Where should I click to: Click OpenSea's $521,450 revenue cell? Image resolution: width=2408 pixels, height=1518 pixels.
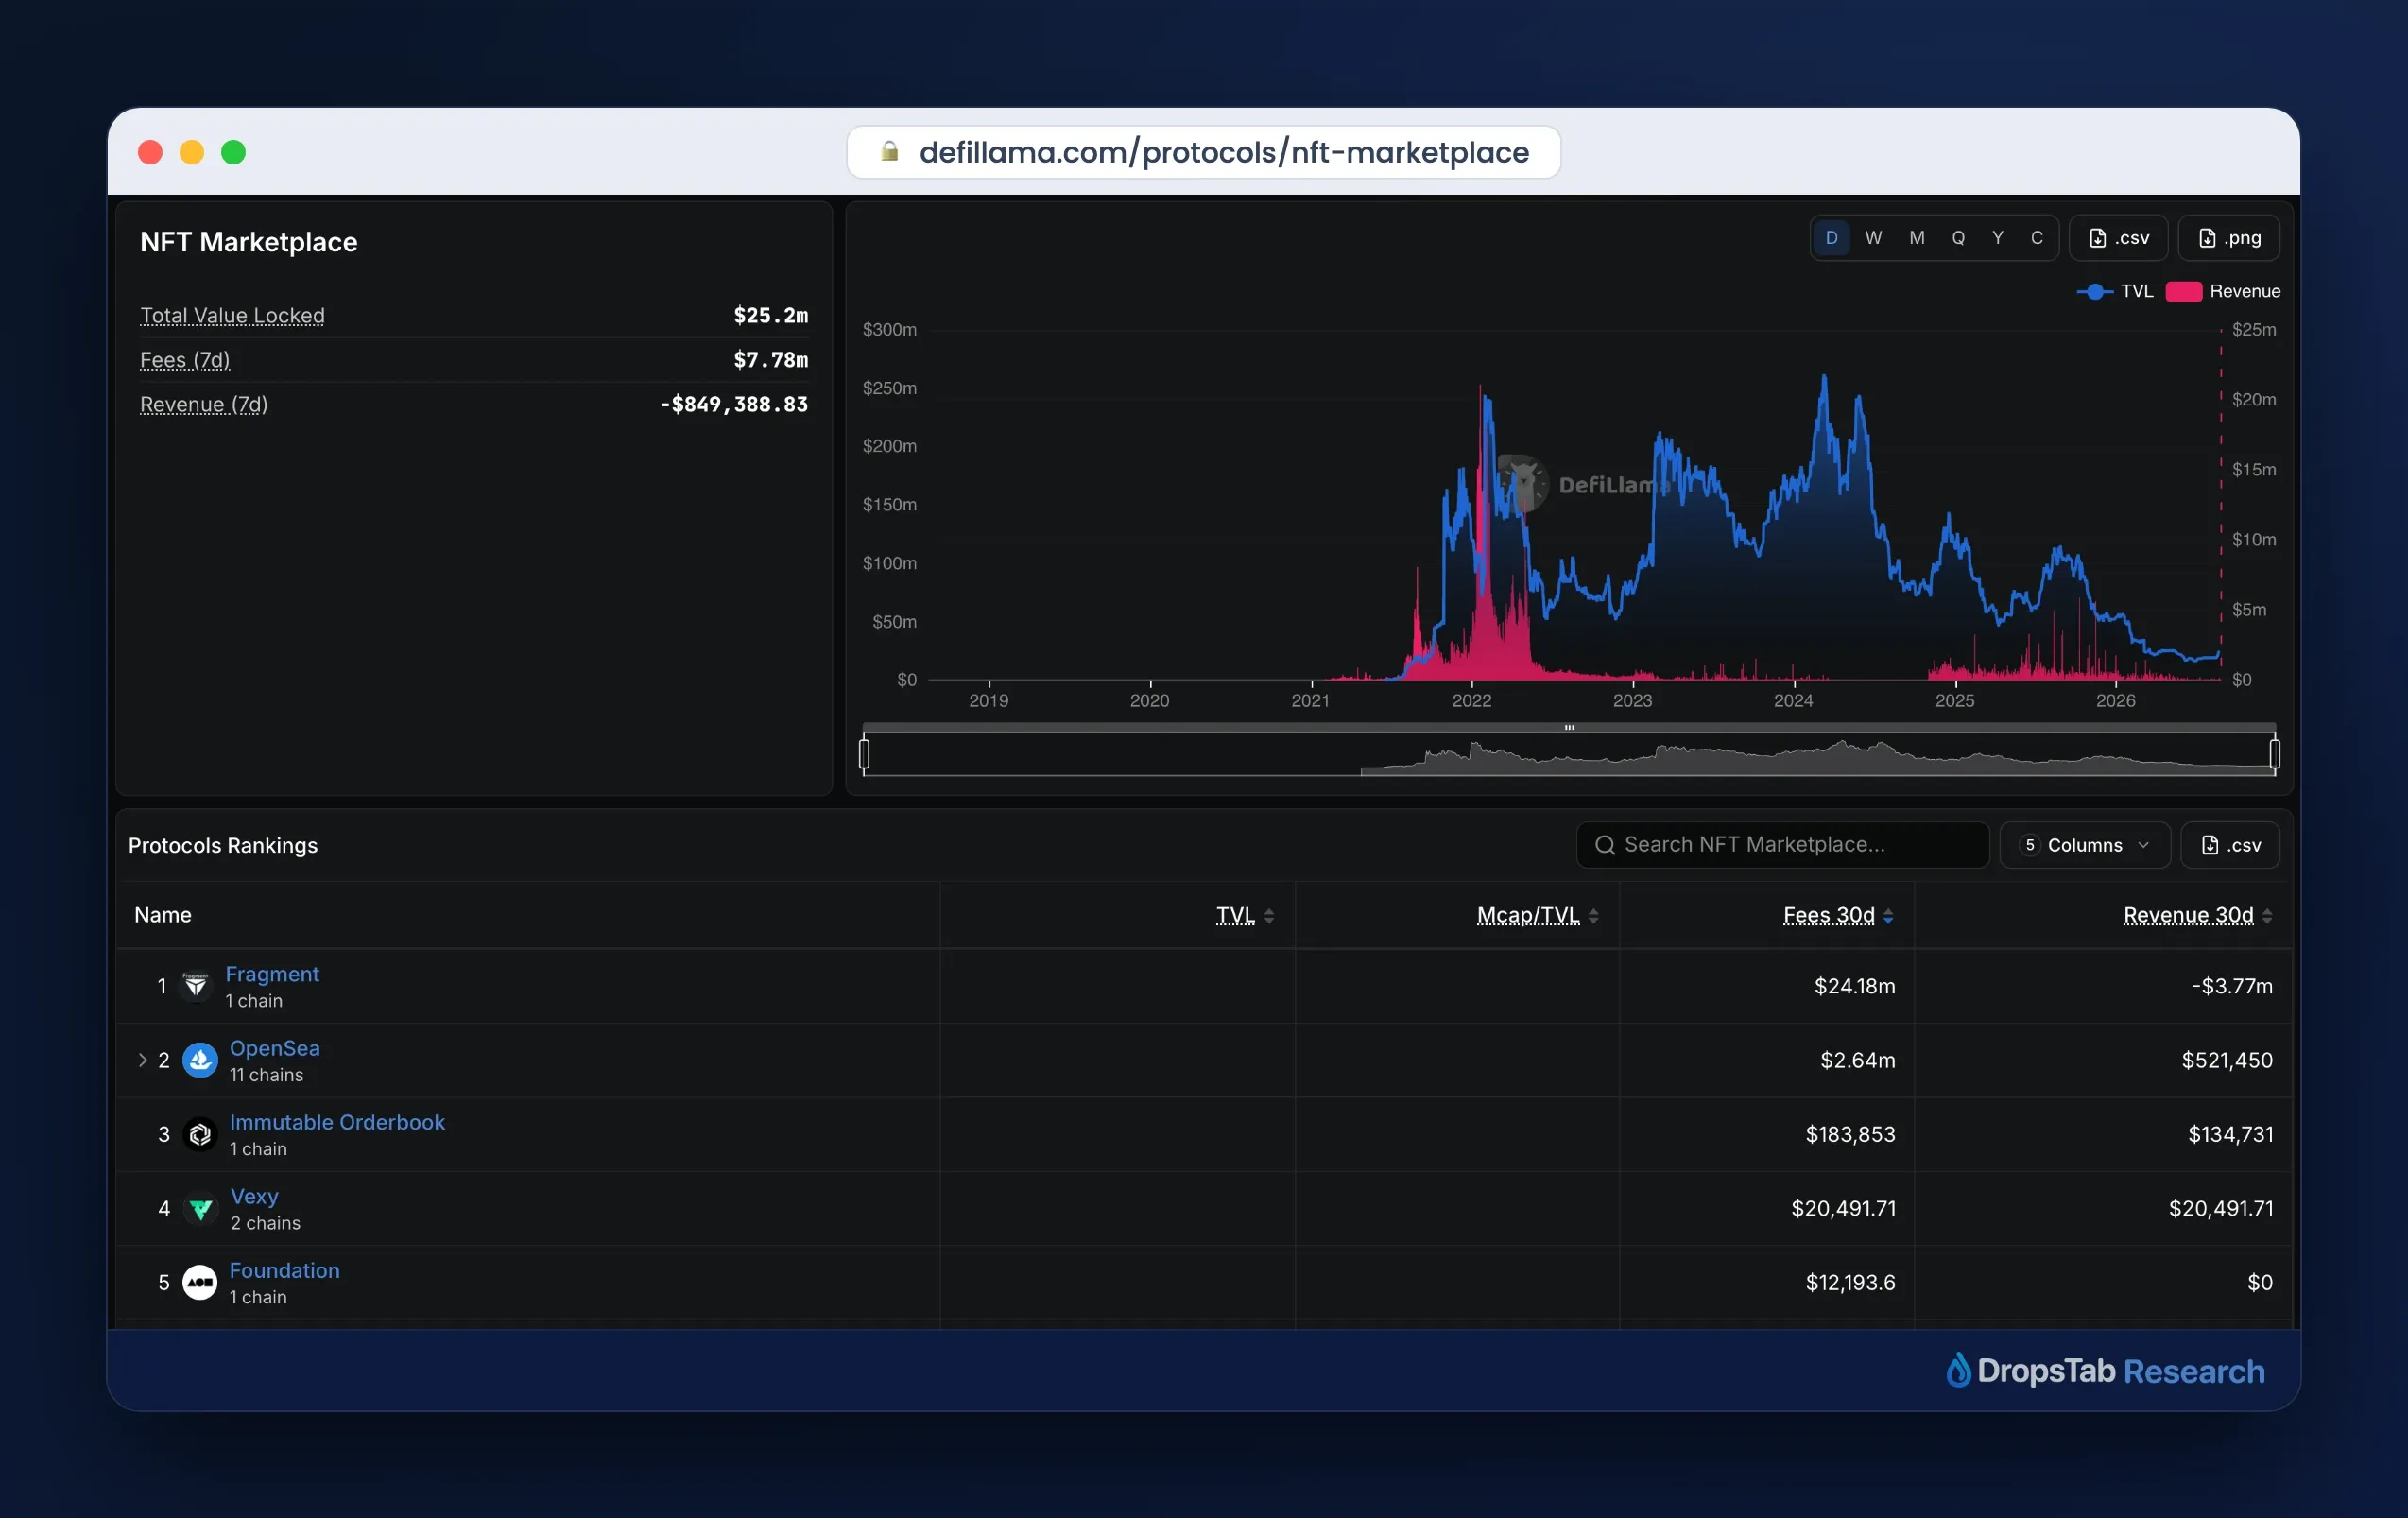point(2227,1060)
